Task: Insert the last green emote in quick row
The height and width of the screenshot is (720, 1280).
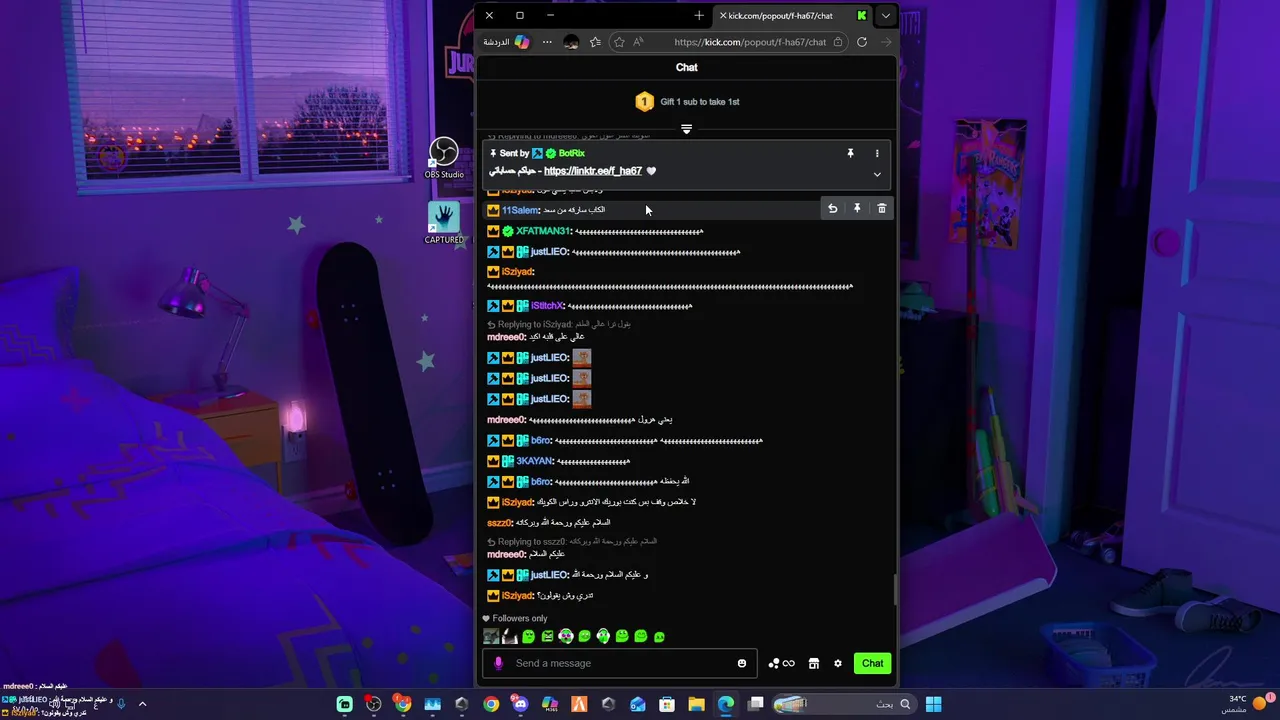Action: coord(659,636)
